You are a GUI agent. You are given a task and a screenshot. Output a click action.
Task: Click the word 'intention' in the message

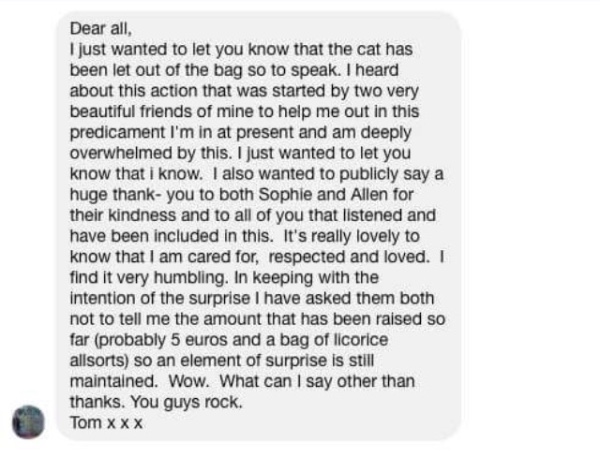[103, 299]
